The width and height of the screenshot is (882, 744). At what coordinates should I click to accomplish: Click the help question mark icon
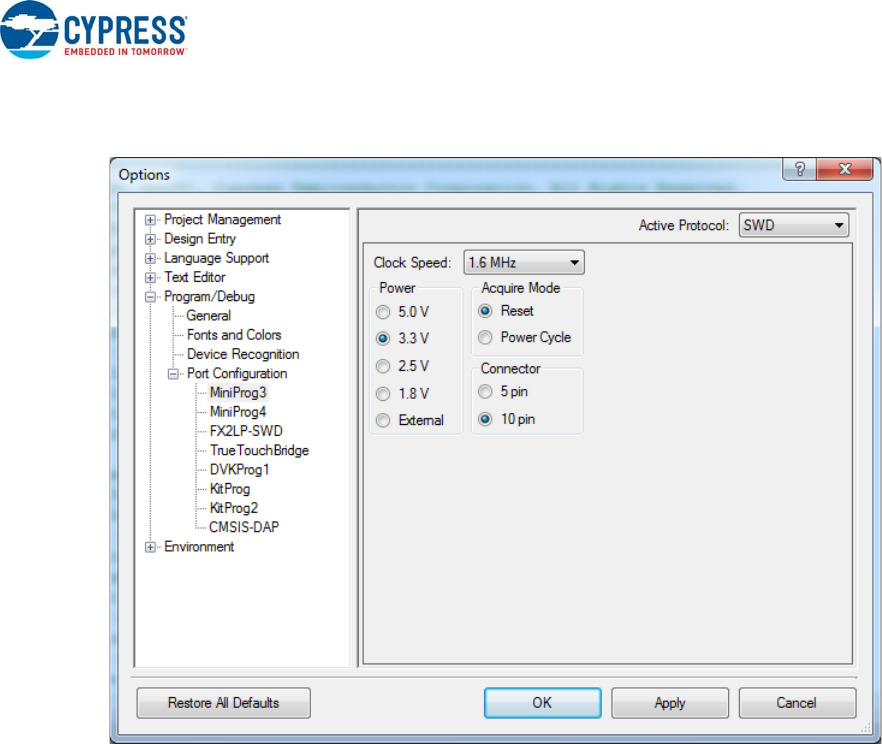[800, 171]
